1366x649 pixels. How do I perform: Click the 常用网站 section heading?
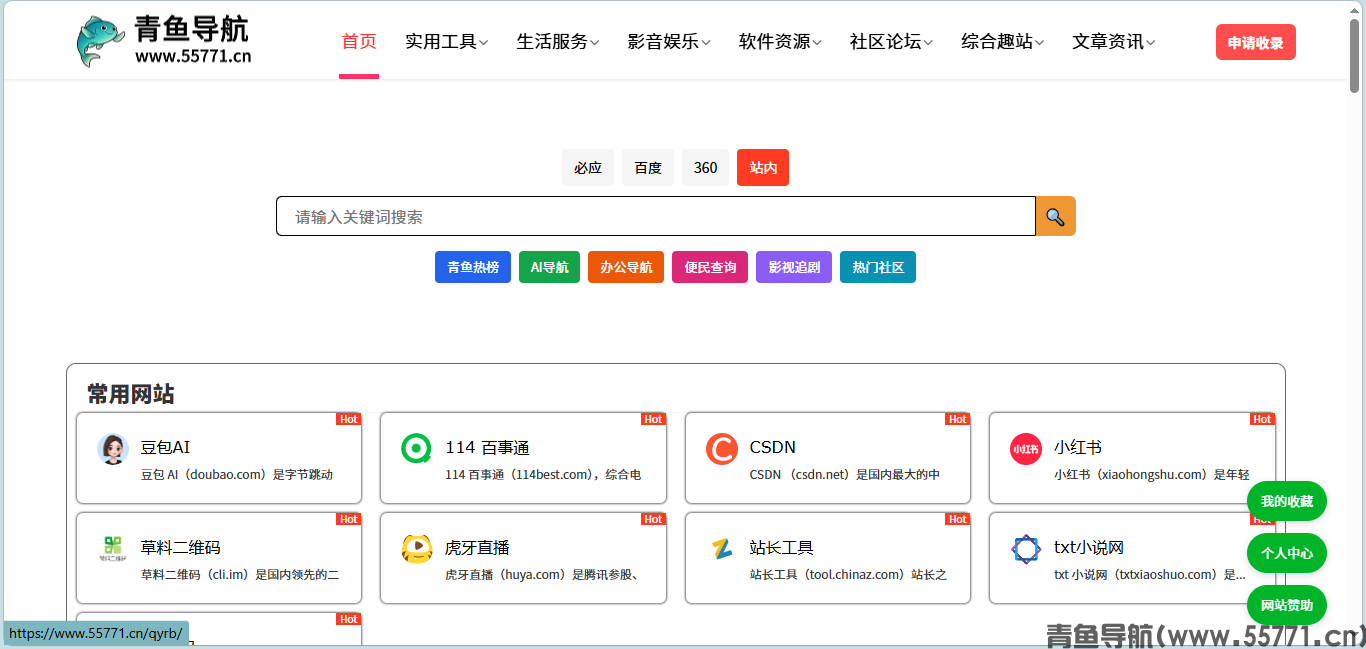click(x=131, y=394)
